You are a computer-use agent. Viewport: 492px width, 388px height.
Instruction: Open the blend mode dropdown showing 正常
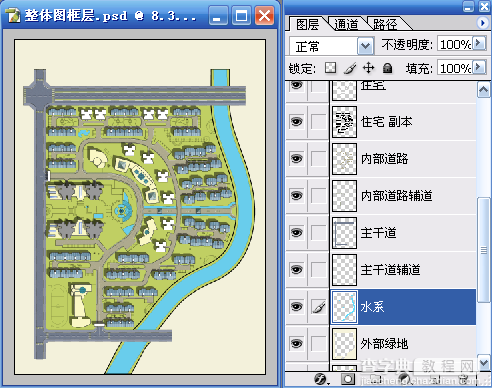[x=365, y=46]
